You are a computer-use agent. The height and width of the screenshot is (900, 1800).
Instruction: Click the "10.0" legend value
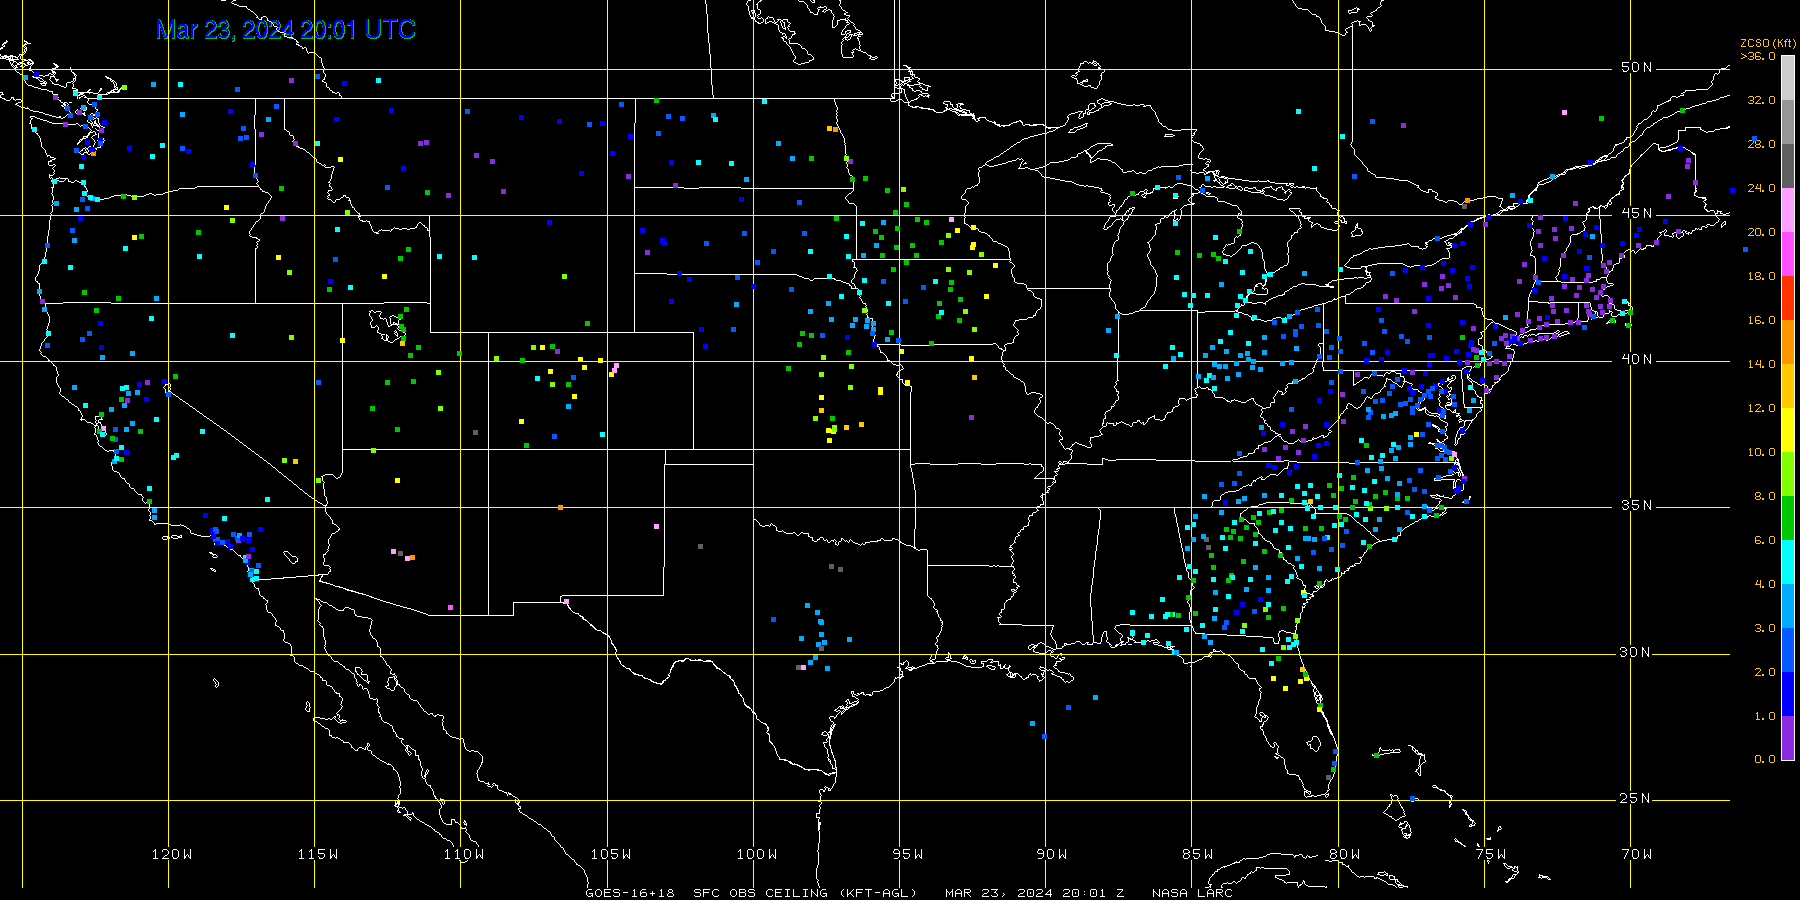[1762, 452]
